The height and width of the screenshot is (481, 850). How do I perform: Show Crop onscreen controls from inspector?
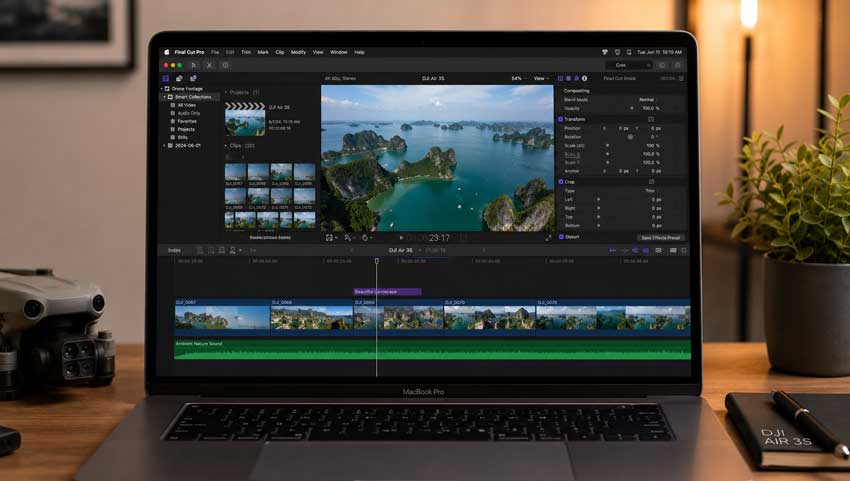coord(651,182)
